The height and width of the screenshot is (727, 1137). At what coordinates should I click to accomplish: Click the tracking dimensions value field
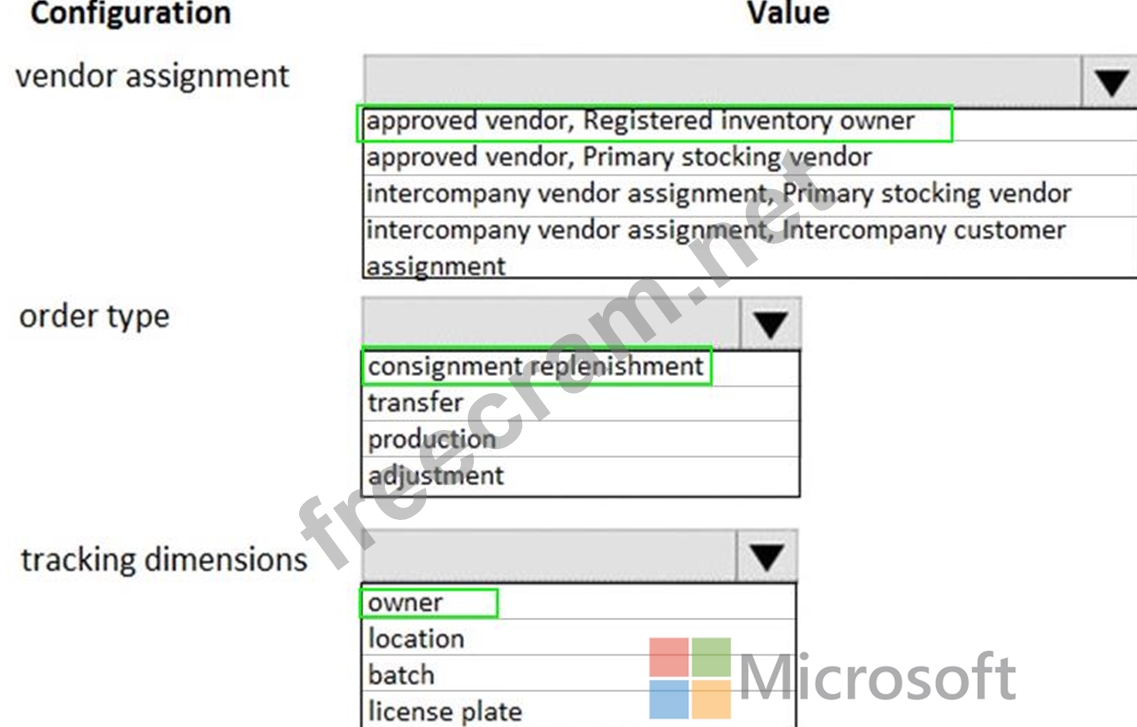[x=548, y=557]
